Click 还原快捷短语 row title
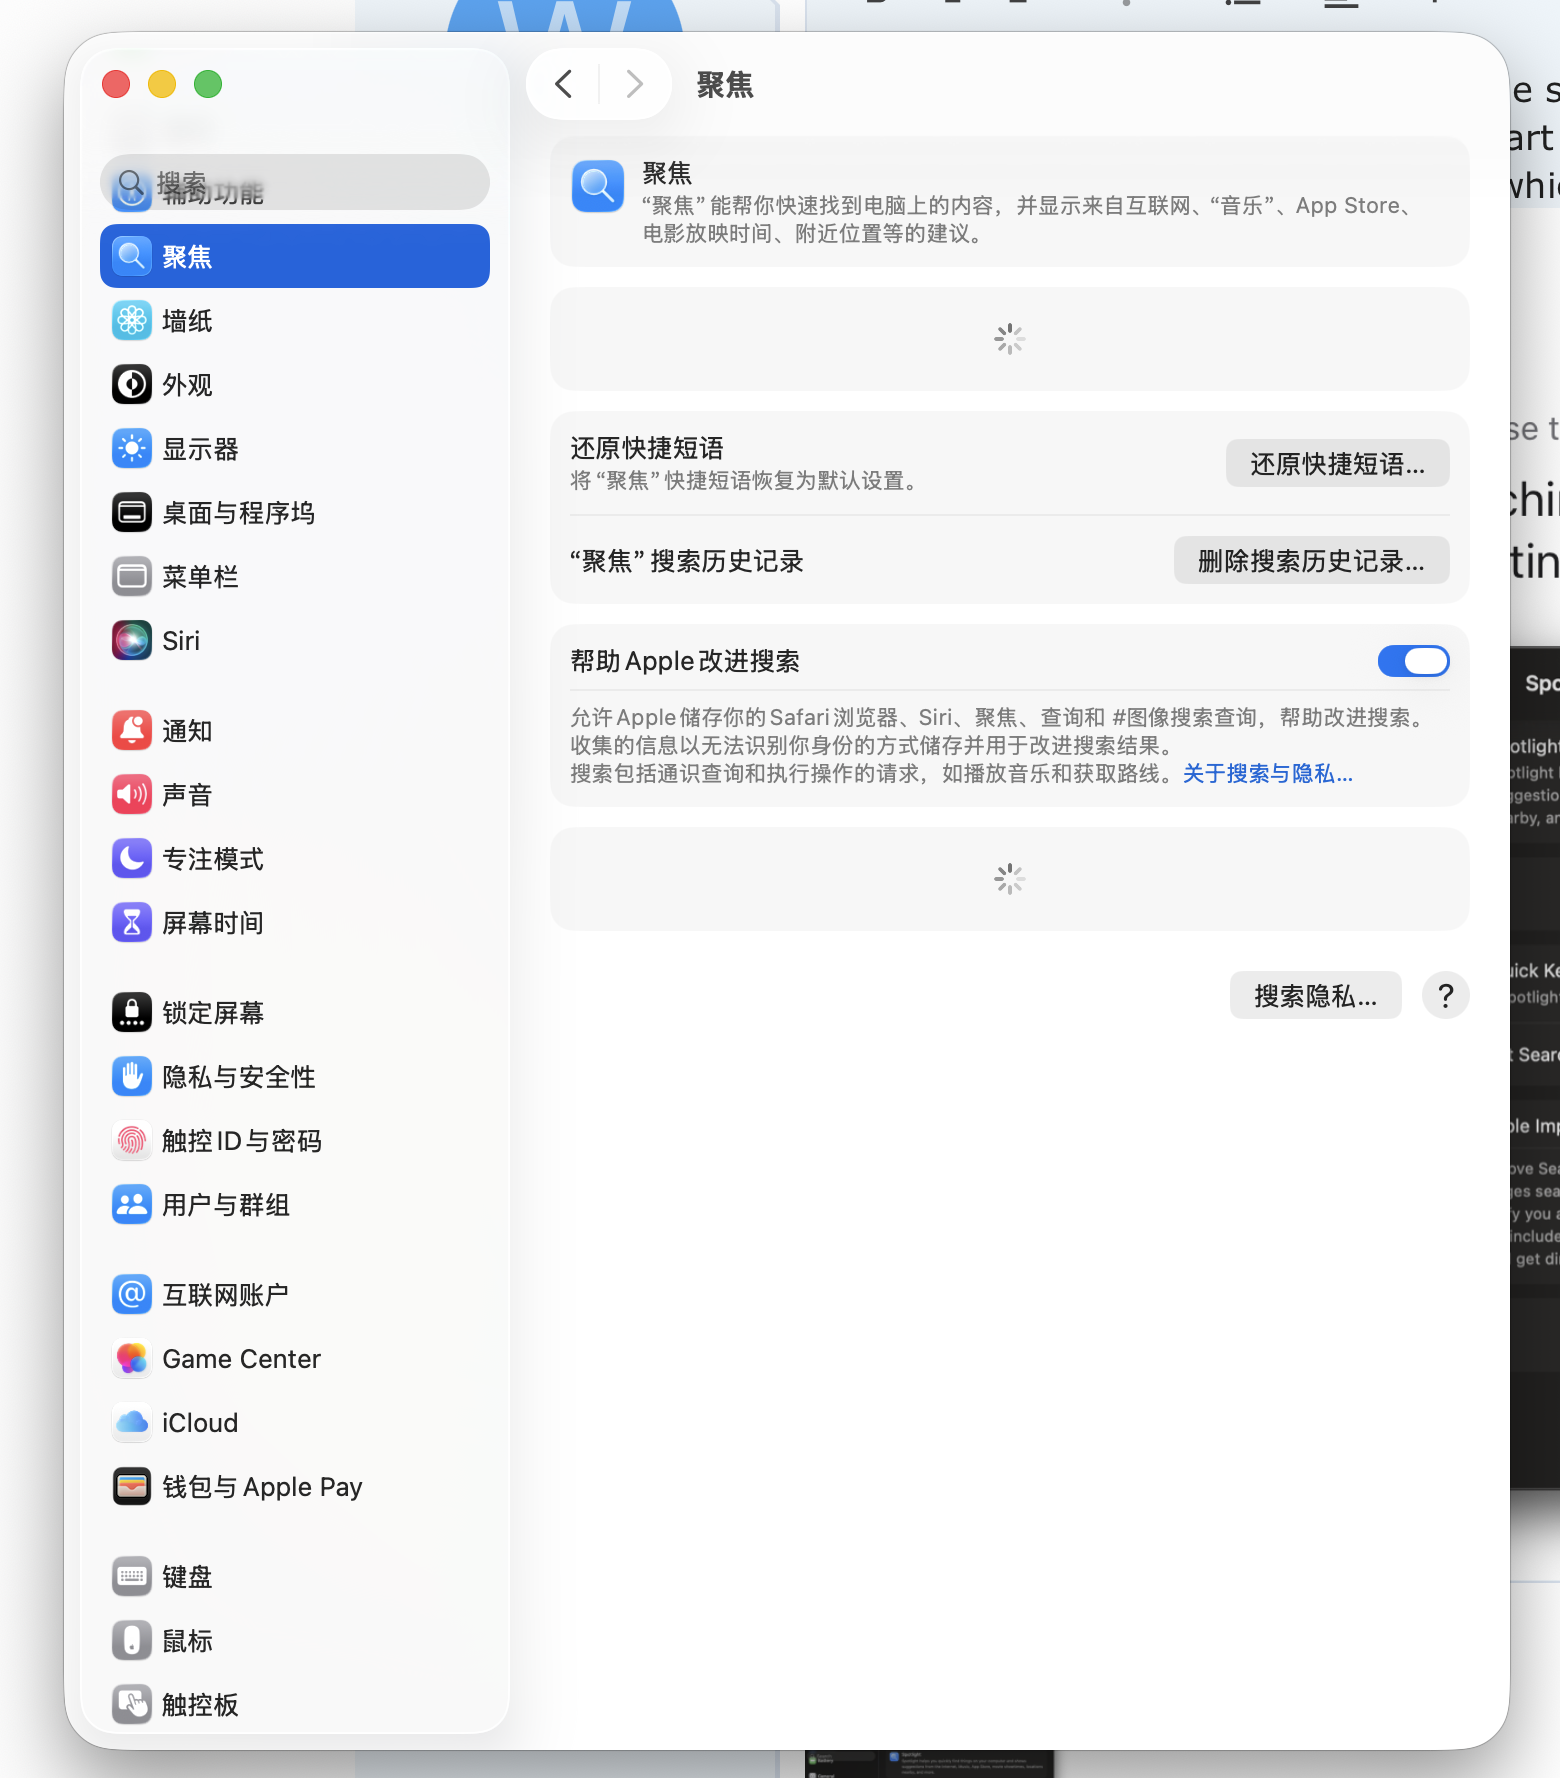This screenshot has width=1560, height=1778. coord(647,448)
